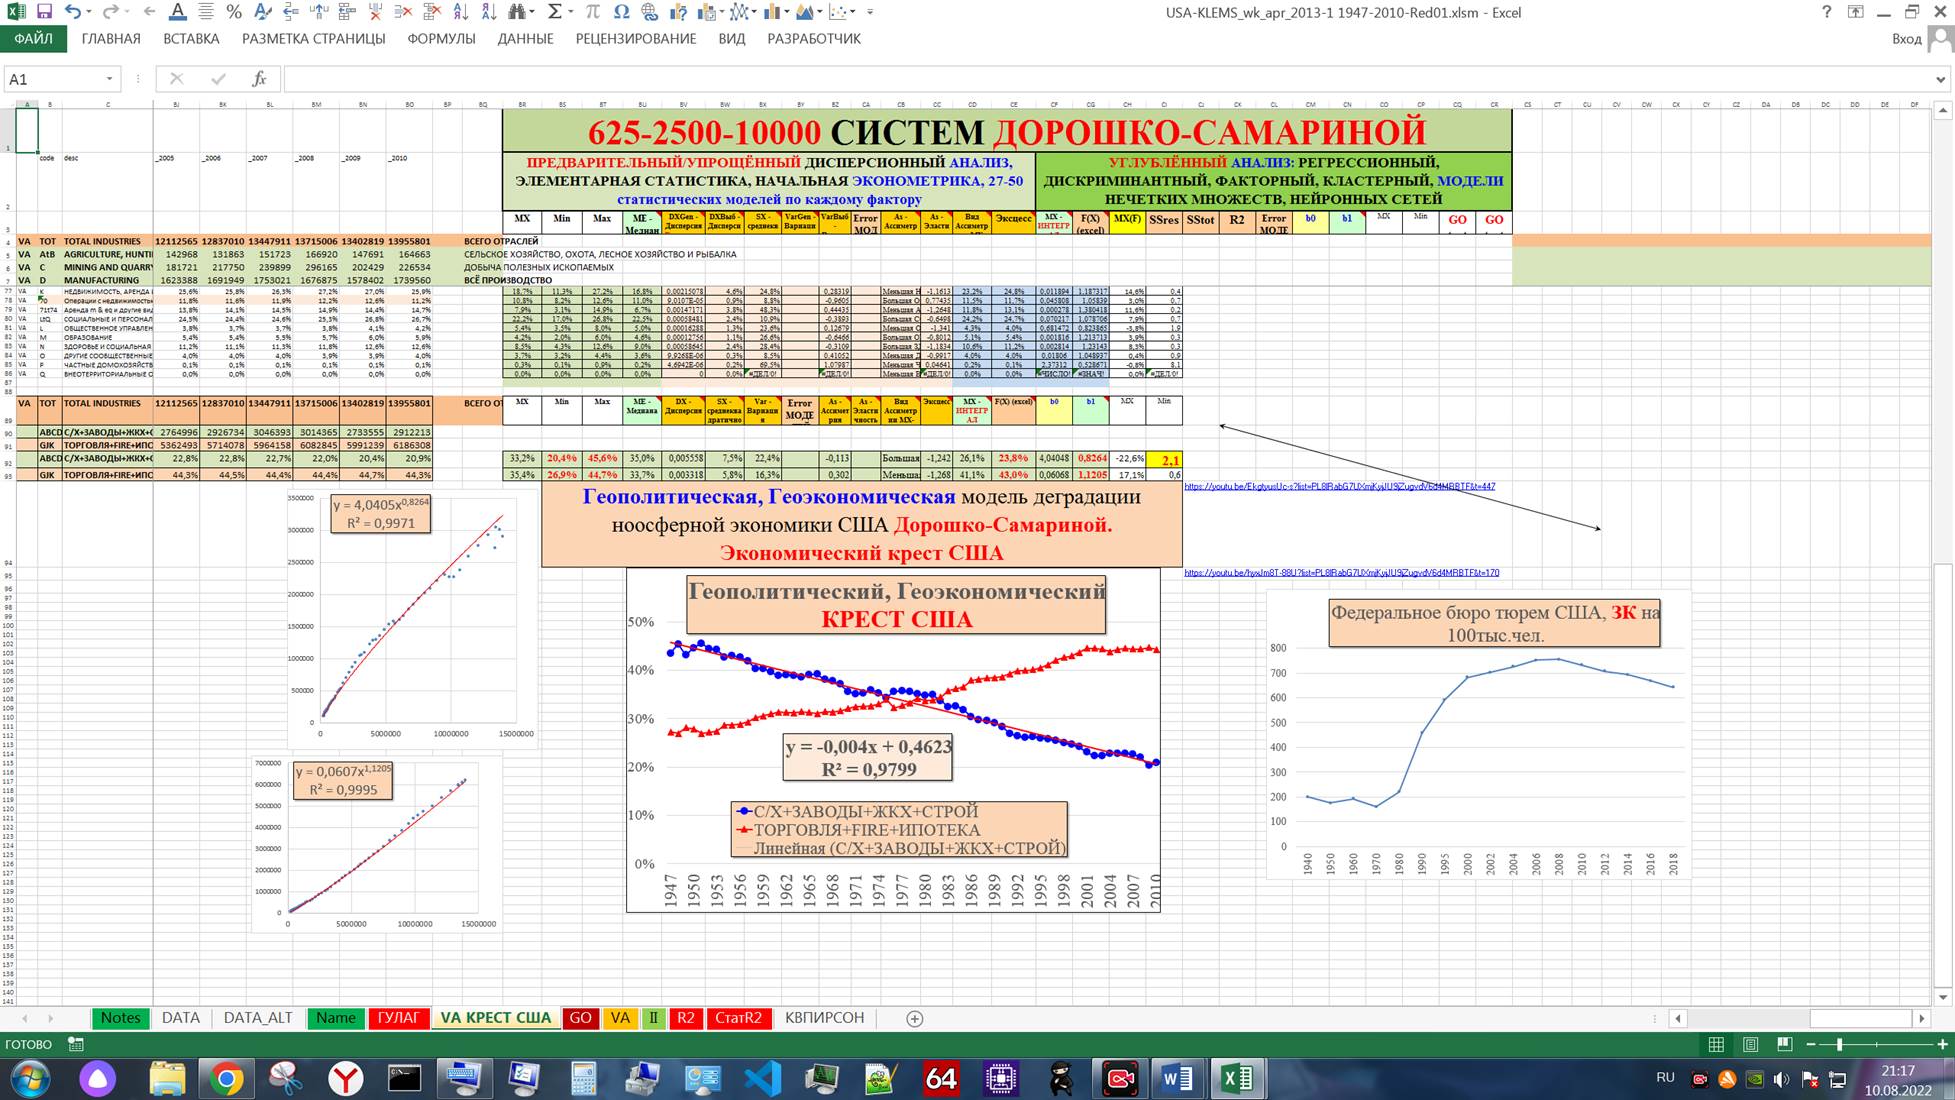Click the AutoSum sigma icon
The image size is (1955, 1100).
tap(555, 12)
